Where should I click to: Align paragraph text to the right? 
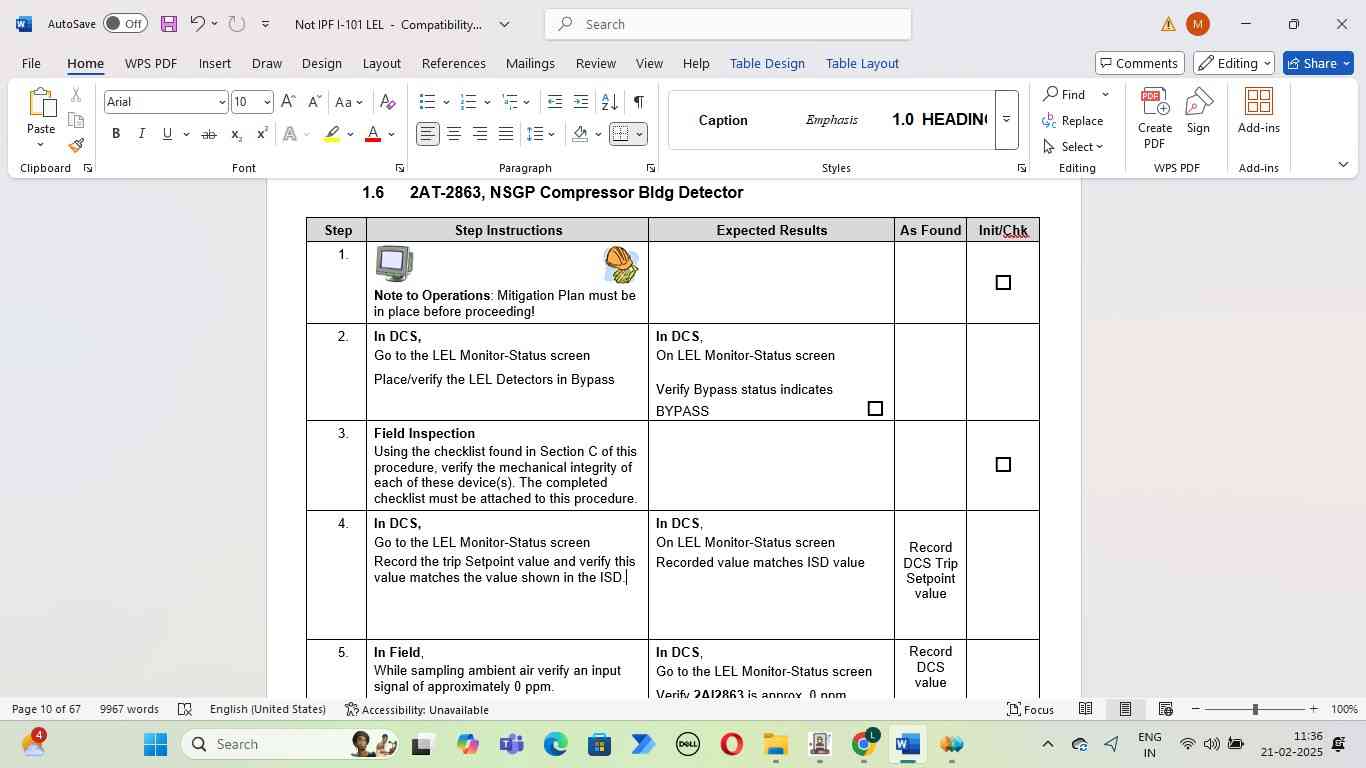pyautogui.click(x=480, y=134)
